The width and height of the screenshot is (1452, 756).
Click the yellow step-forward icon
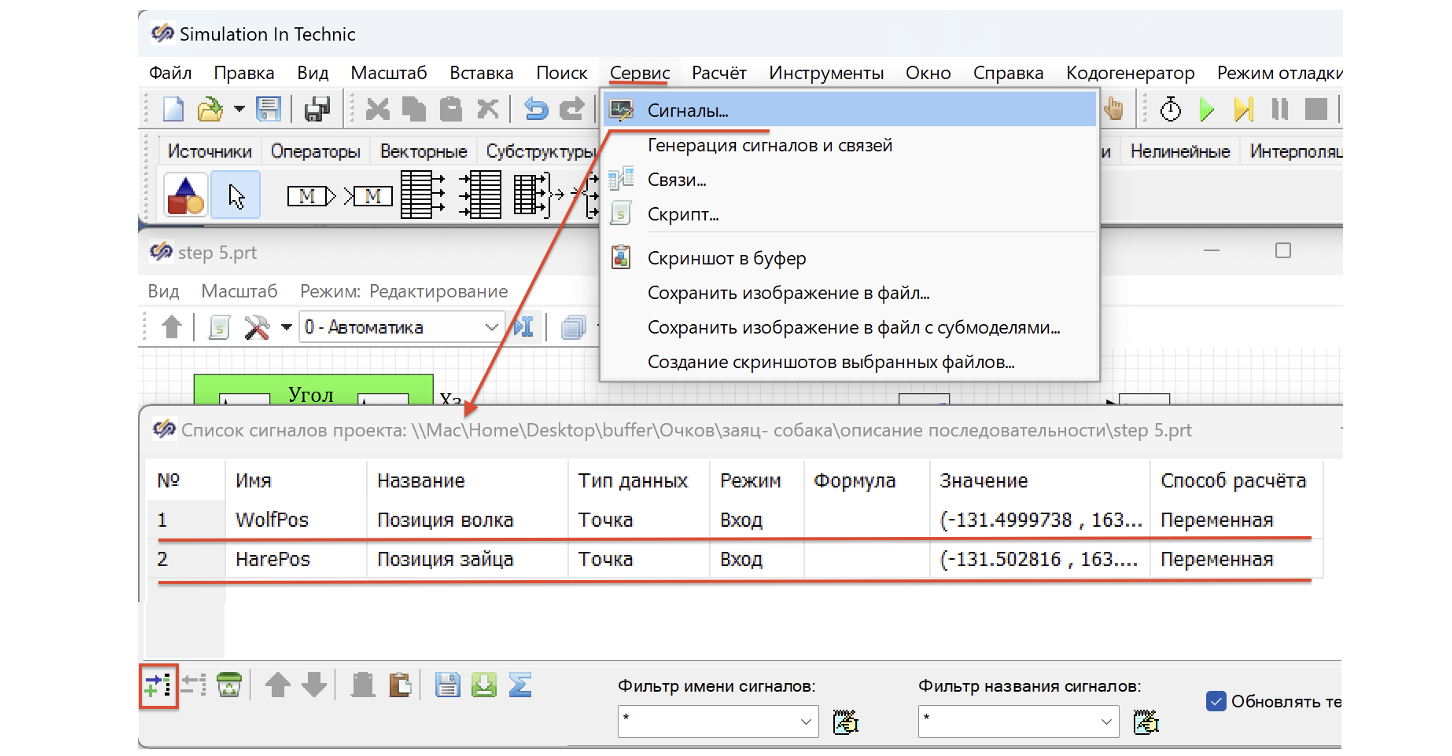pos(1243,109)
